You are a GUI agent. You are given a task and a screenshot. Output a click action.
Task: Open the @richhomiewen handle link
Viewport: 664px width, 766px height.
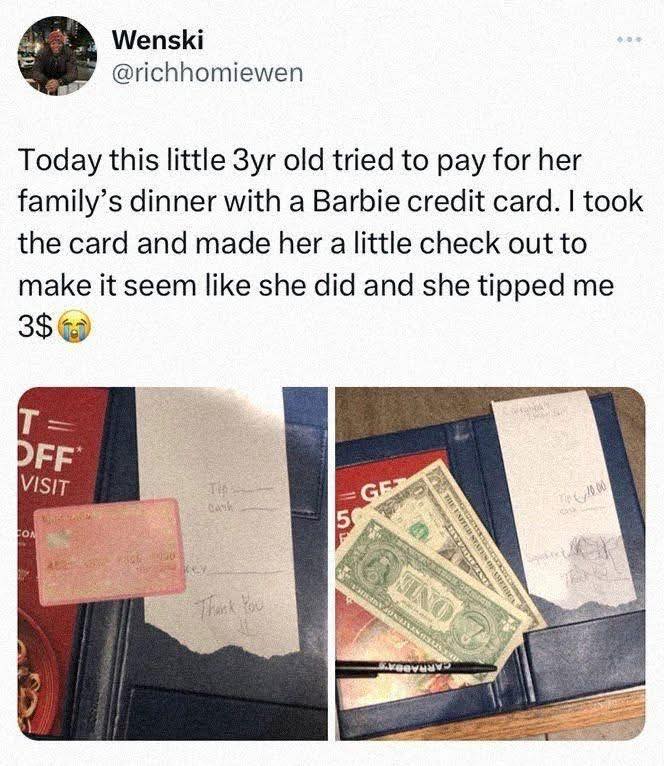tap(208, 73)
